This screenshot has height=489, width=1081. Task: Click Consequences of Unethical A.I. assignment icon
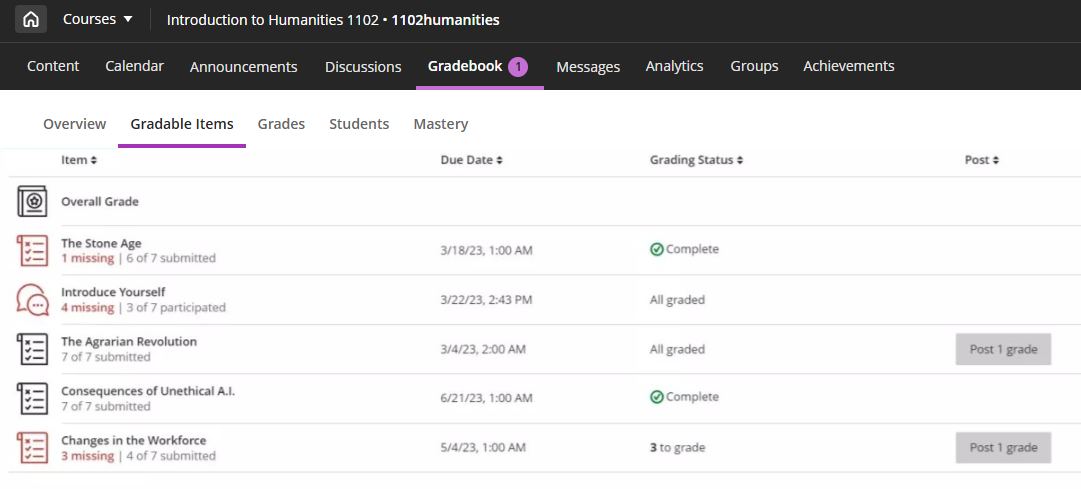[x=32, y=398]
